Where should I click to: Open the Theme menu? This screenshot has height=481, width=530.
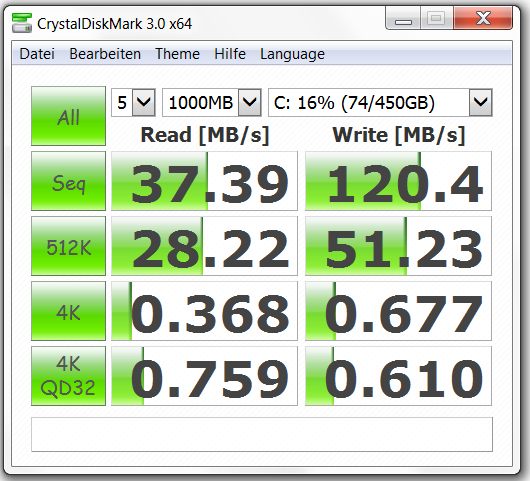click(x=177, y=54)
